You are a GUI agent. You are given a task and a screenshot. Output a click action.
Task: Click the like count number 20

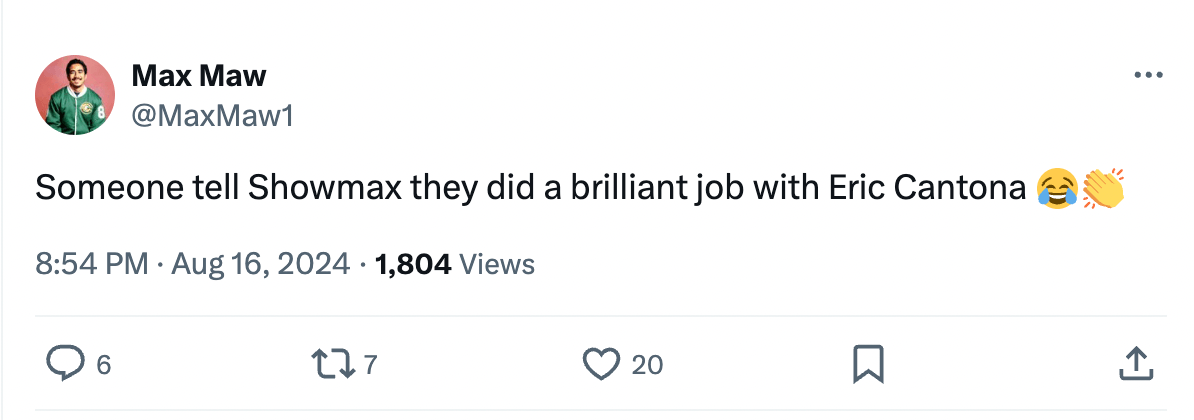[647, 365]
